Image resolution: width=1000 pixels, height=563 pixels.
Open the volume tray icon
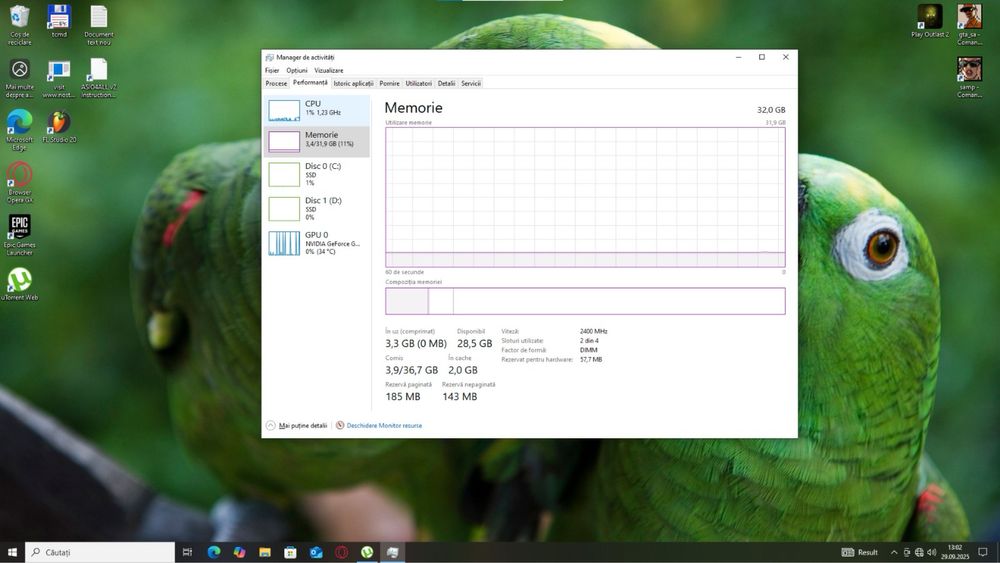[931, 552]
